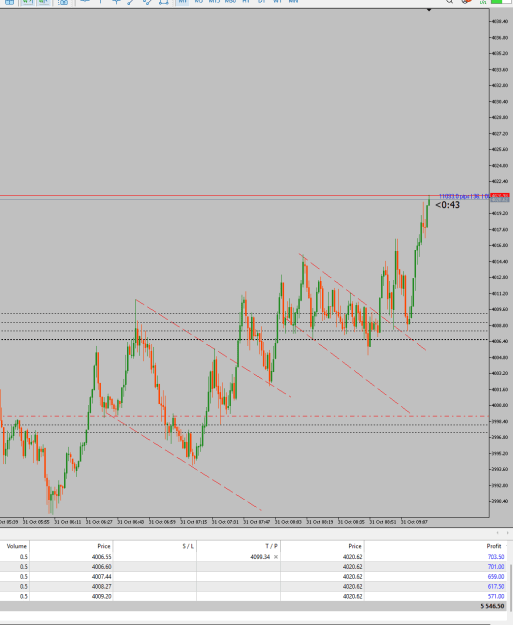The height and width of the screenshot is (625, 513).
Task: Click the 617.50 profit value
Action: pos(496,587)
